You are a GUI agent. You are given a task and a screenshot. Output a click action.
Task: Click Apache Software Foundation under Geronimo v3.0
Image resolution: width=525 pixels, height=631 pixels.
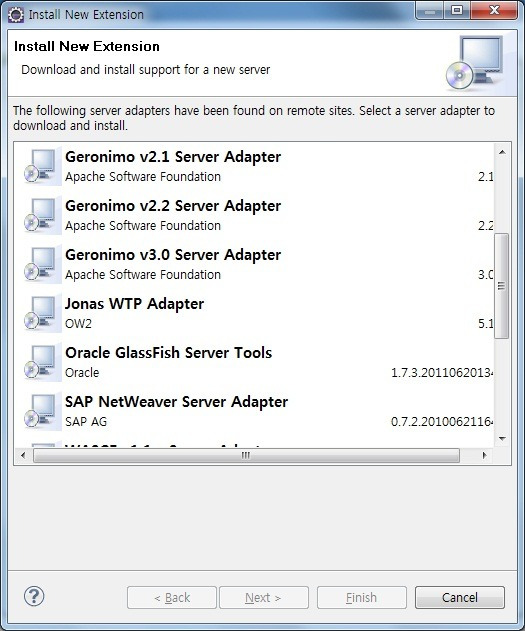(143, 275)
